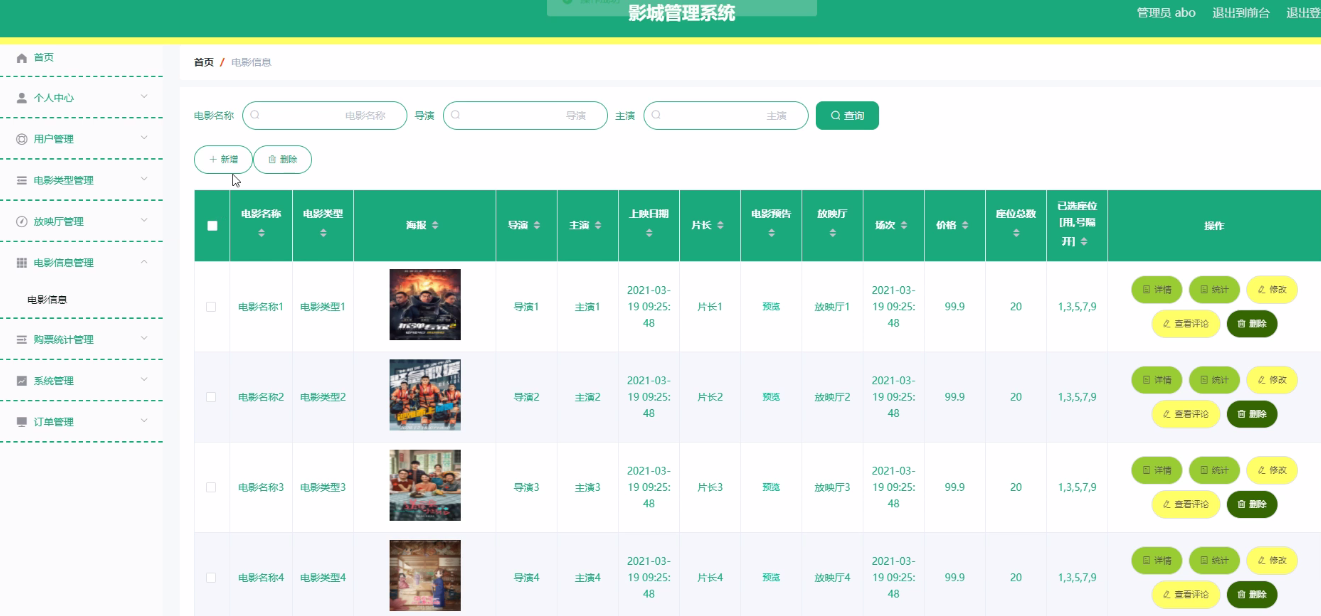Click the 电影信息管理 grid icon
The image size is (1321, 616).
coord(22,263)
